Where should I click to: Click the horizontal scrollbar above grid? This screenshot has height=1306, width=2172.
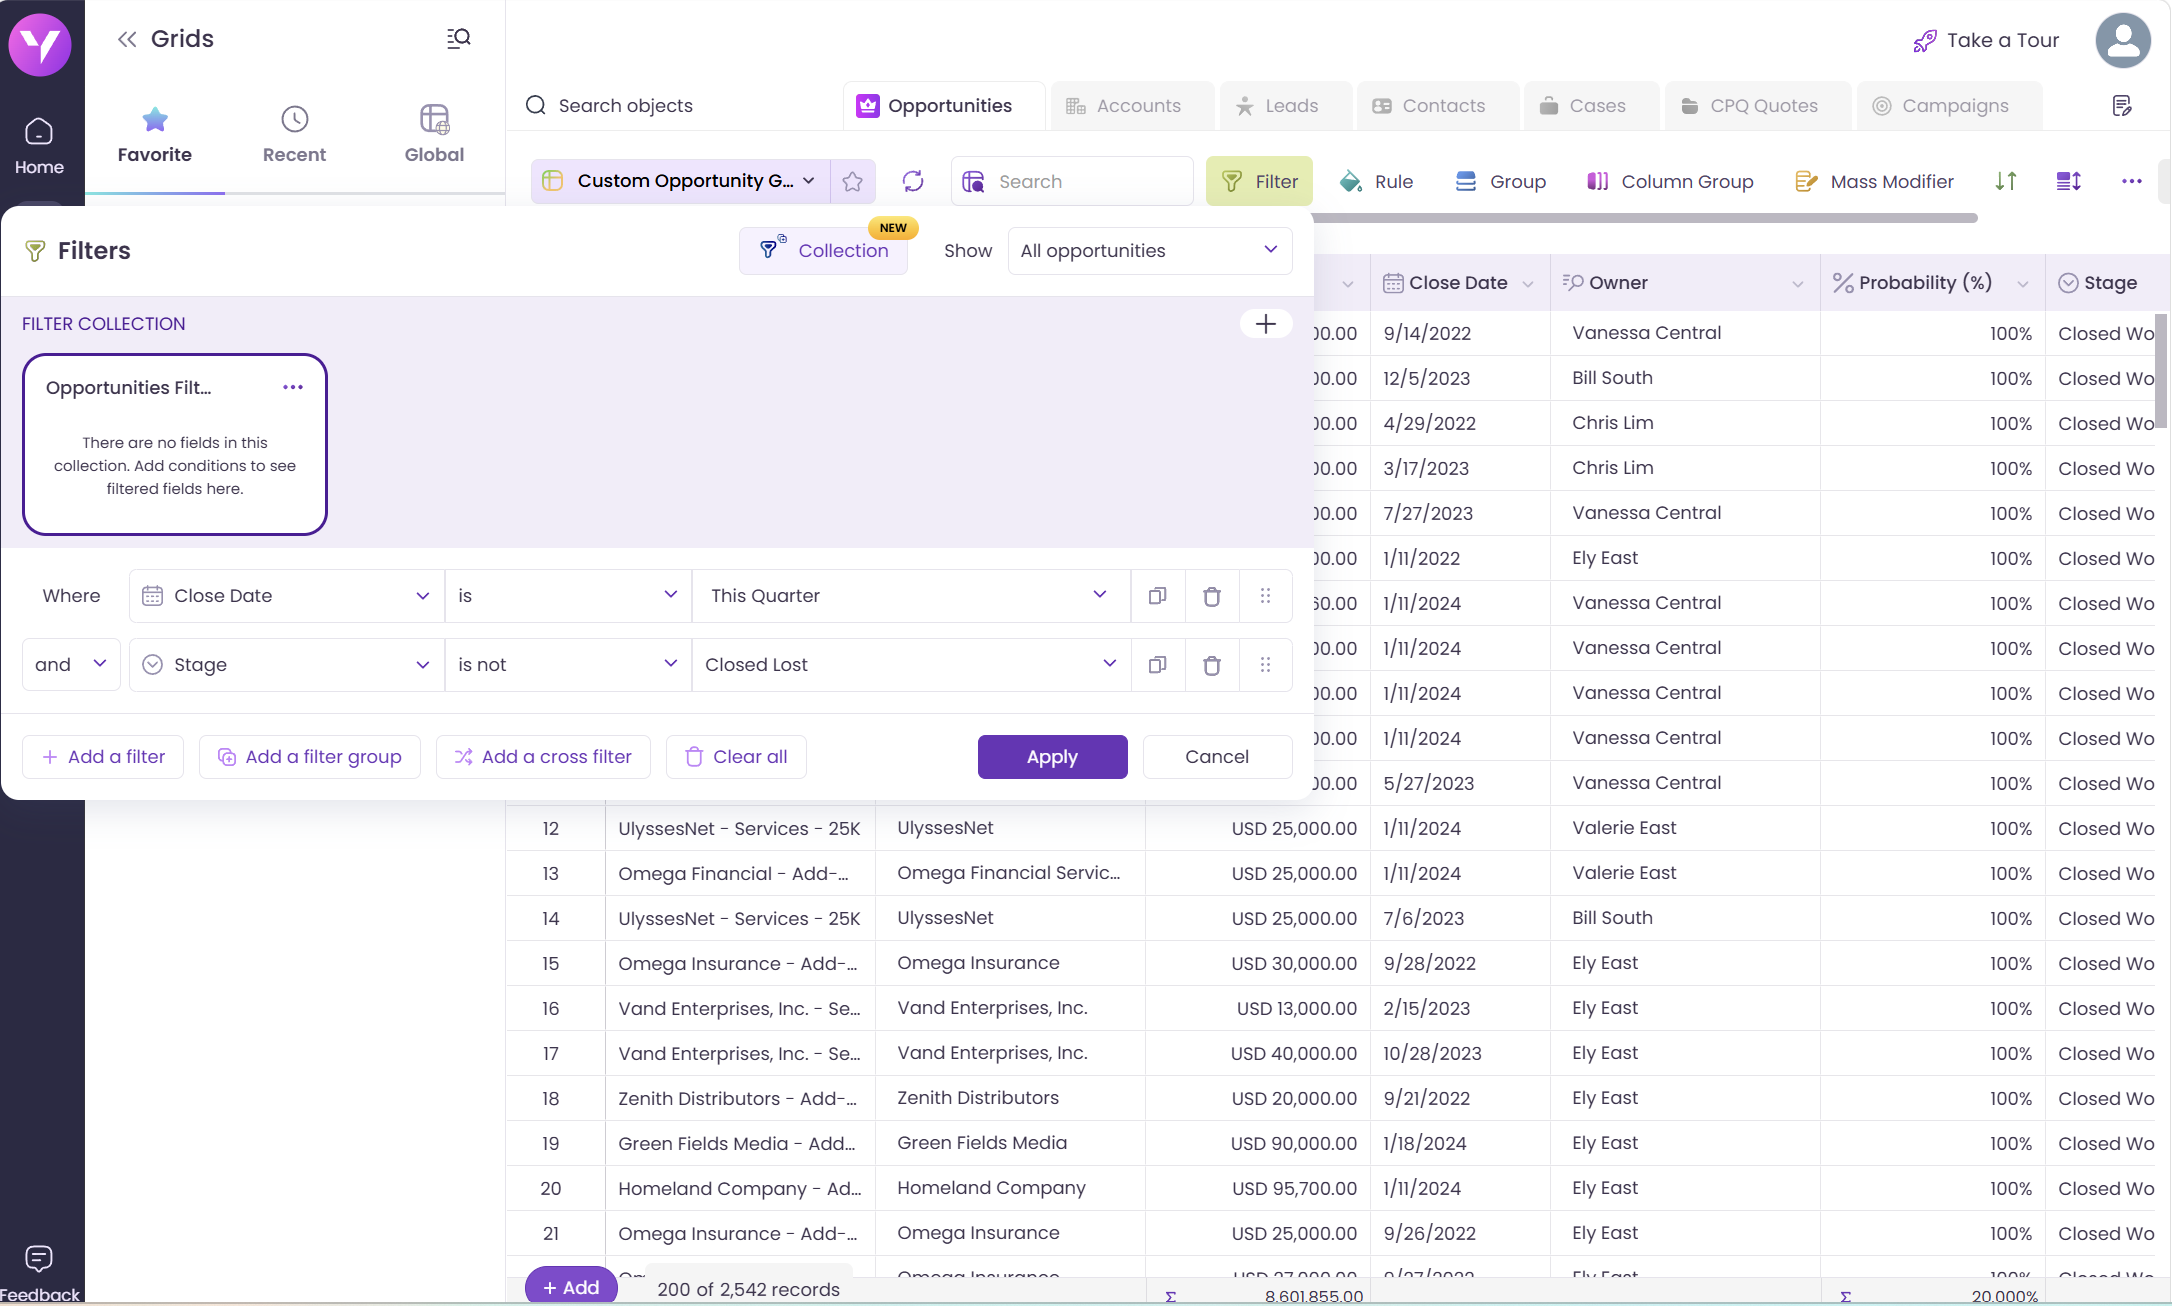(x=1645, y=218)
